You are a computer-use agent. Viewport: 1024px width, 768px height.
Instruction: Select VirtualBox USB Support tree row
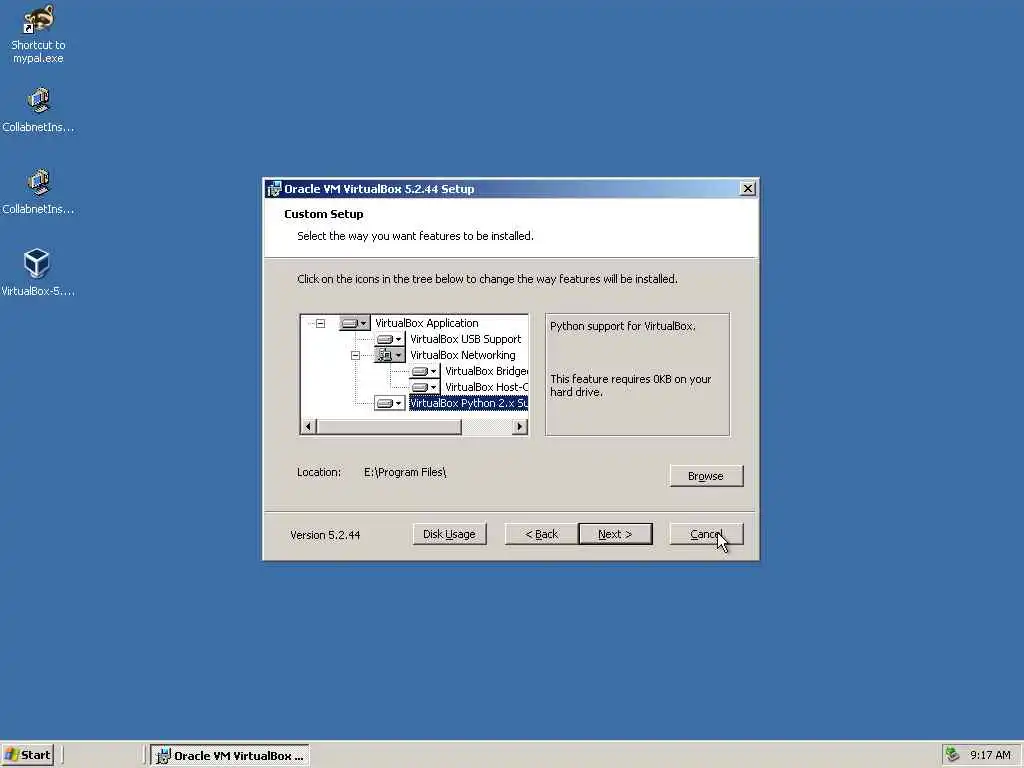[466, 340]
